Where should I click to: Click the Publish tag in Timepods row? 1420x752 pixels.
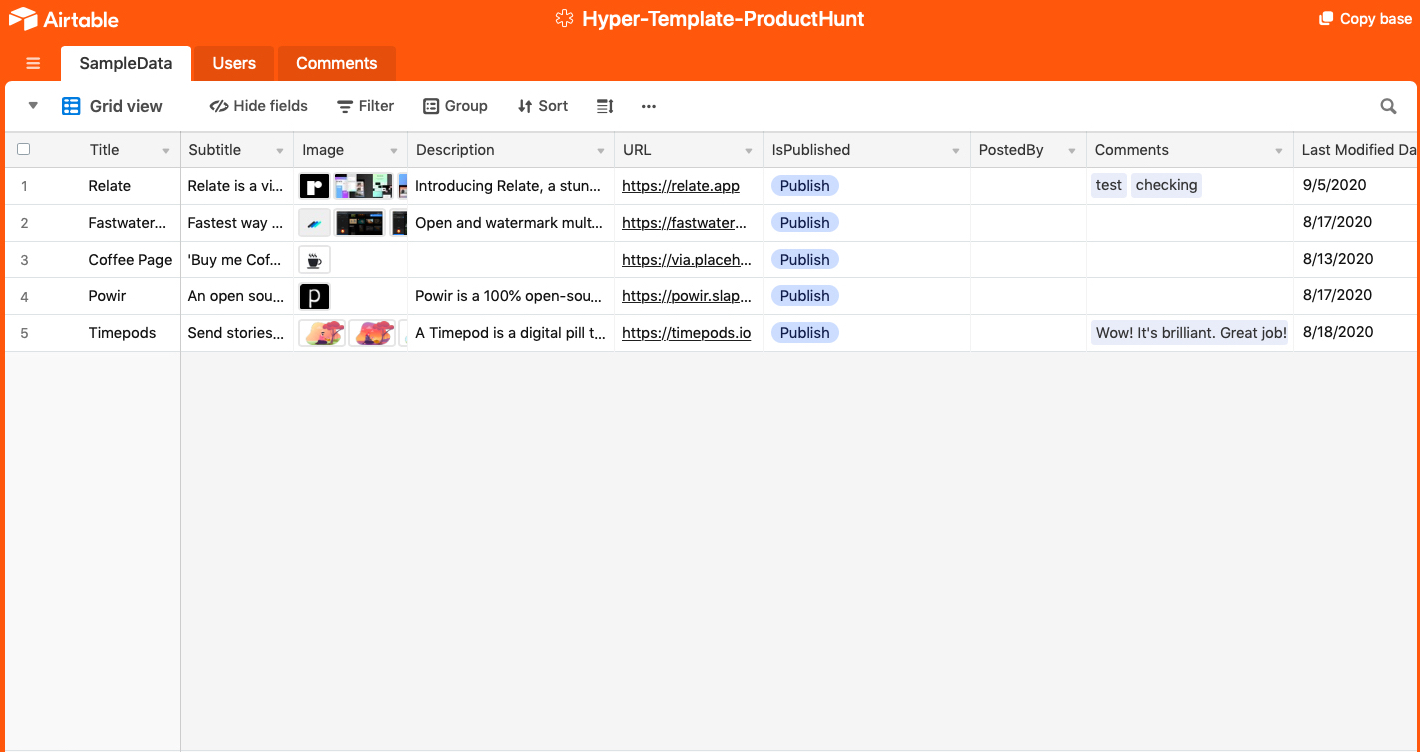[804, 333]
